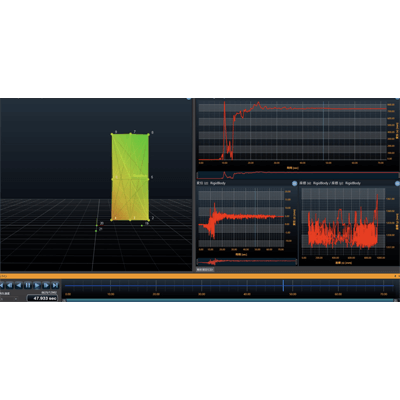Open the playback speed dropdown below the transport buttons
400x400 pixels.
(9, 299)
